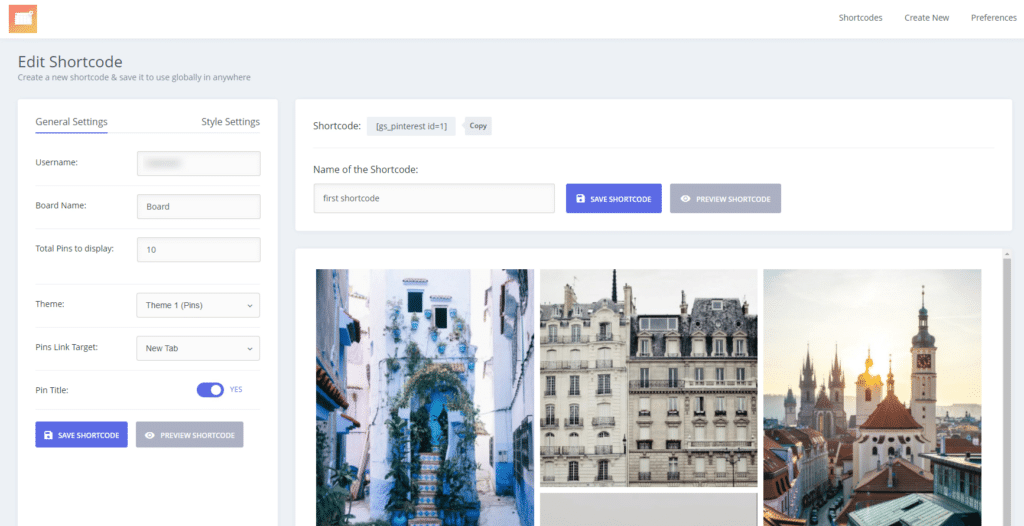1024x526 pixels.
Task: Click the YES label beside Pin Title
Action: click(236, 389)
